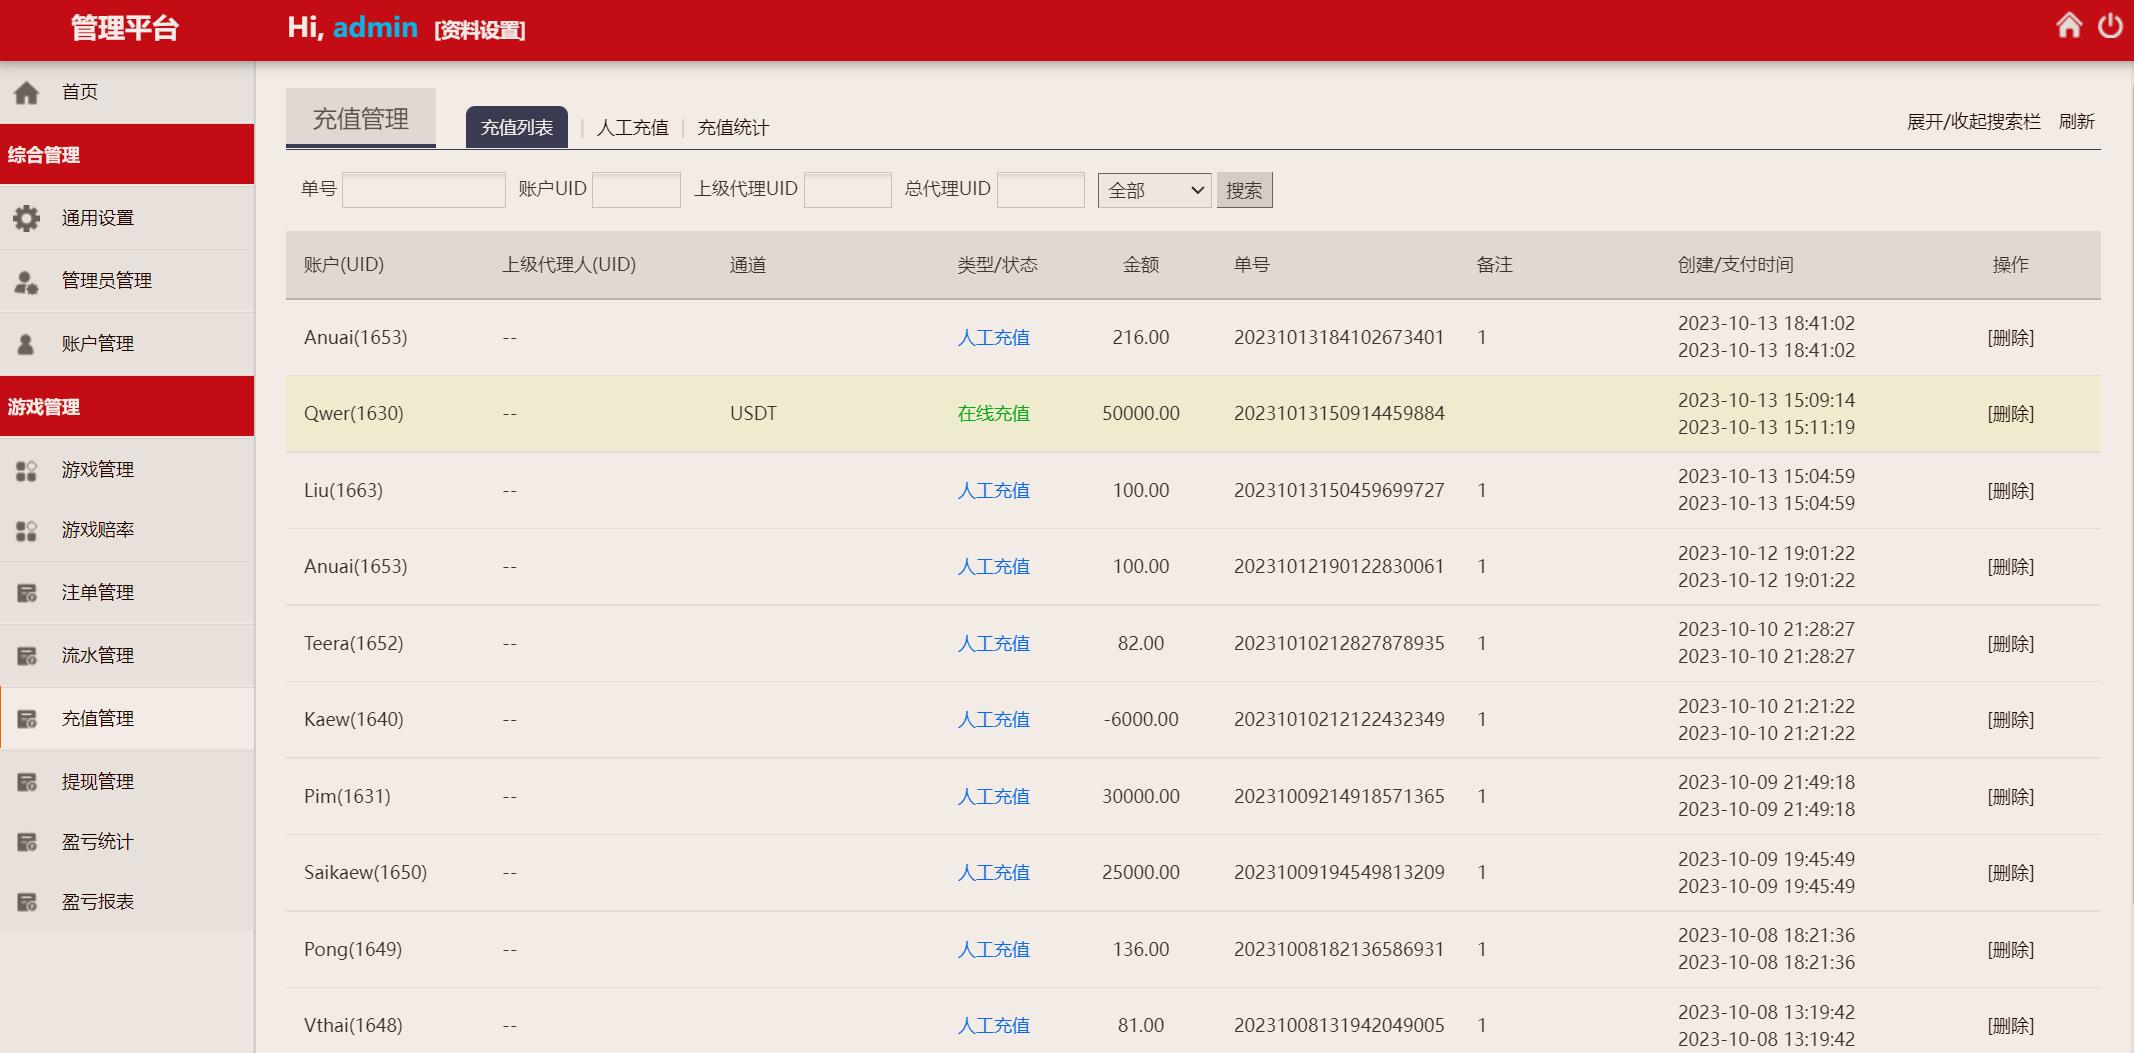Switch to 人工充值 tab
Image resolution: width=2134 pixels, height=1053 pixels.
[x=633, y=128]
